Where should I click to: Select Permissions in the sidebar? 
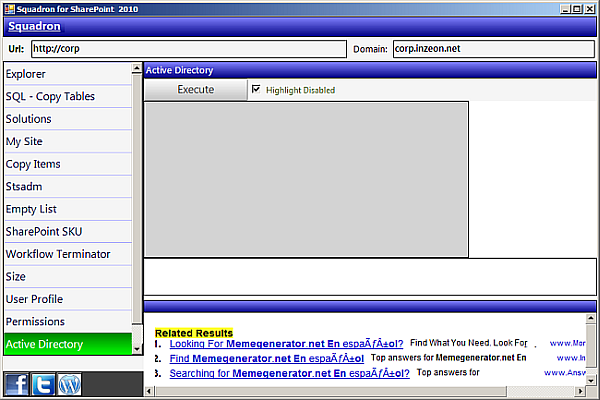tap(68, 322)
